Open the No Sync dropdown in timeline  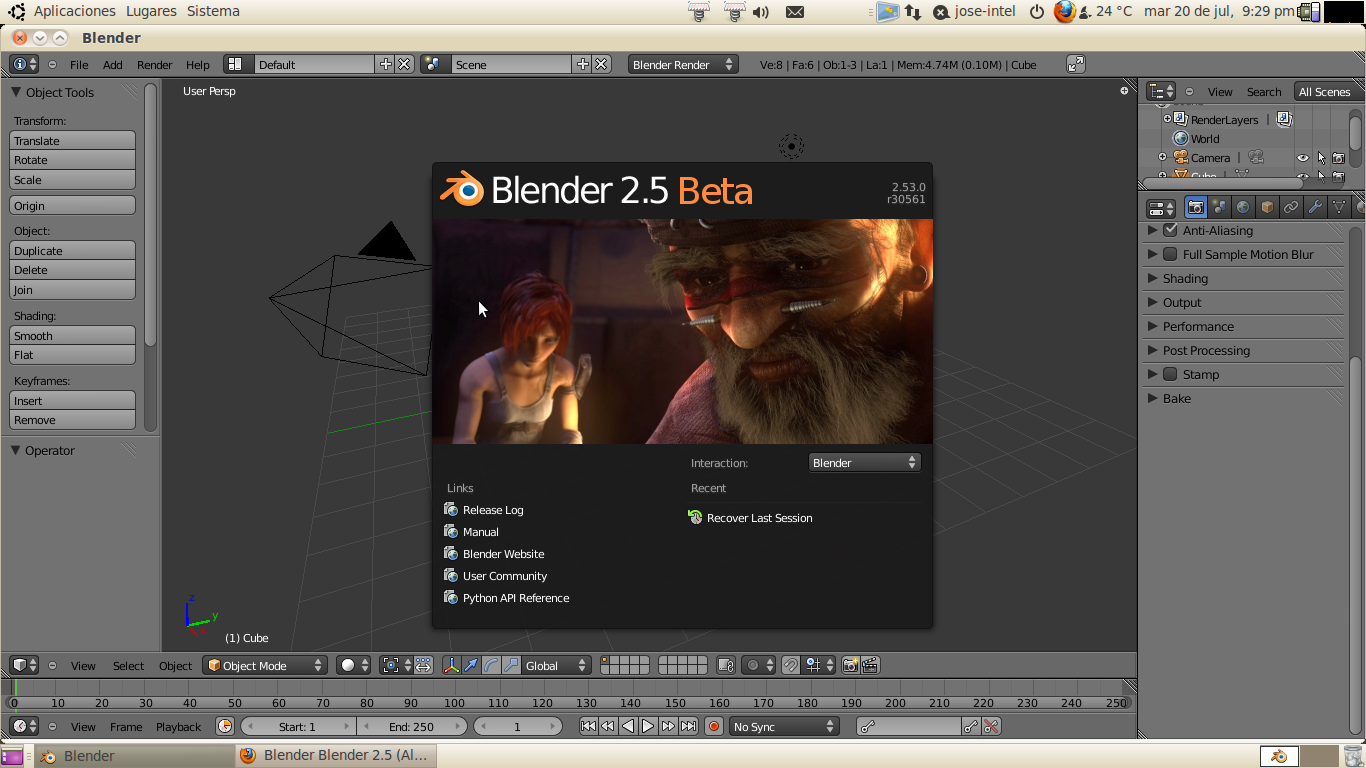[x=784, y=726]
